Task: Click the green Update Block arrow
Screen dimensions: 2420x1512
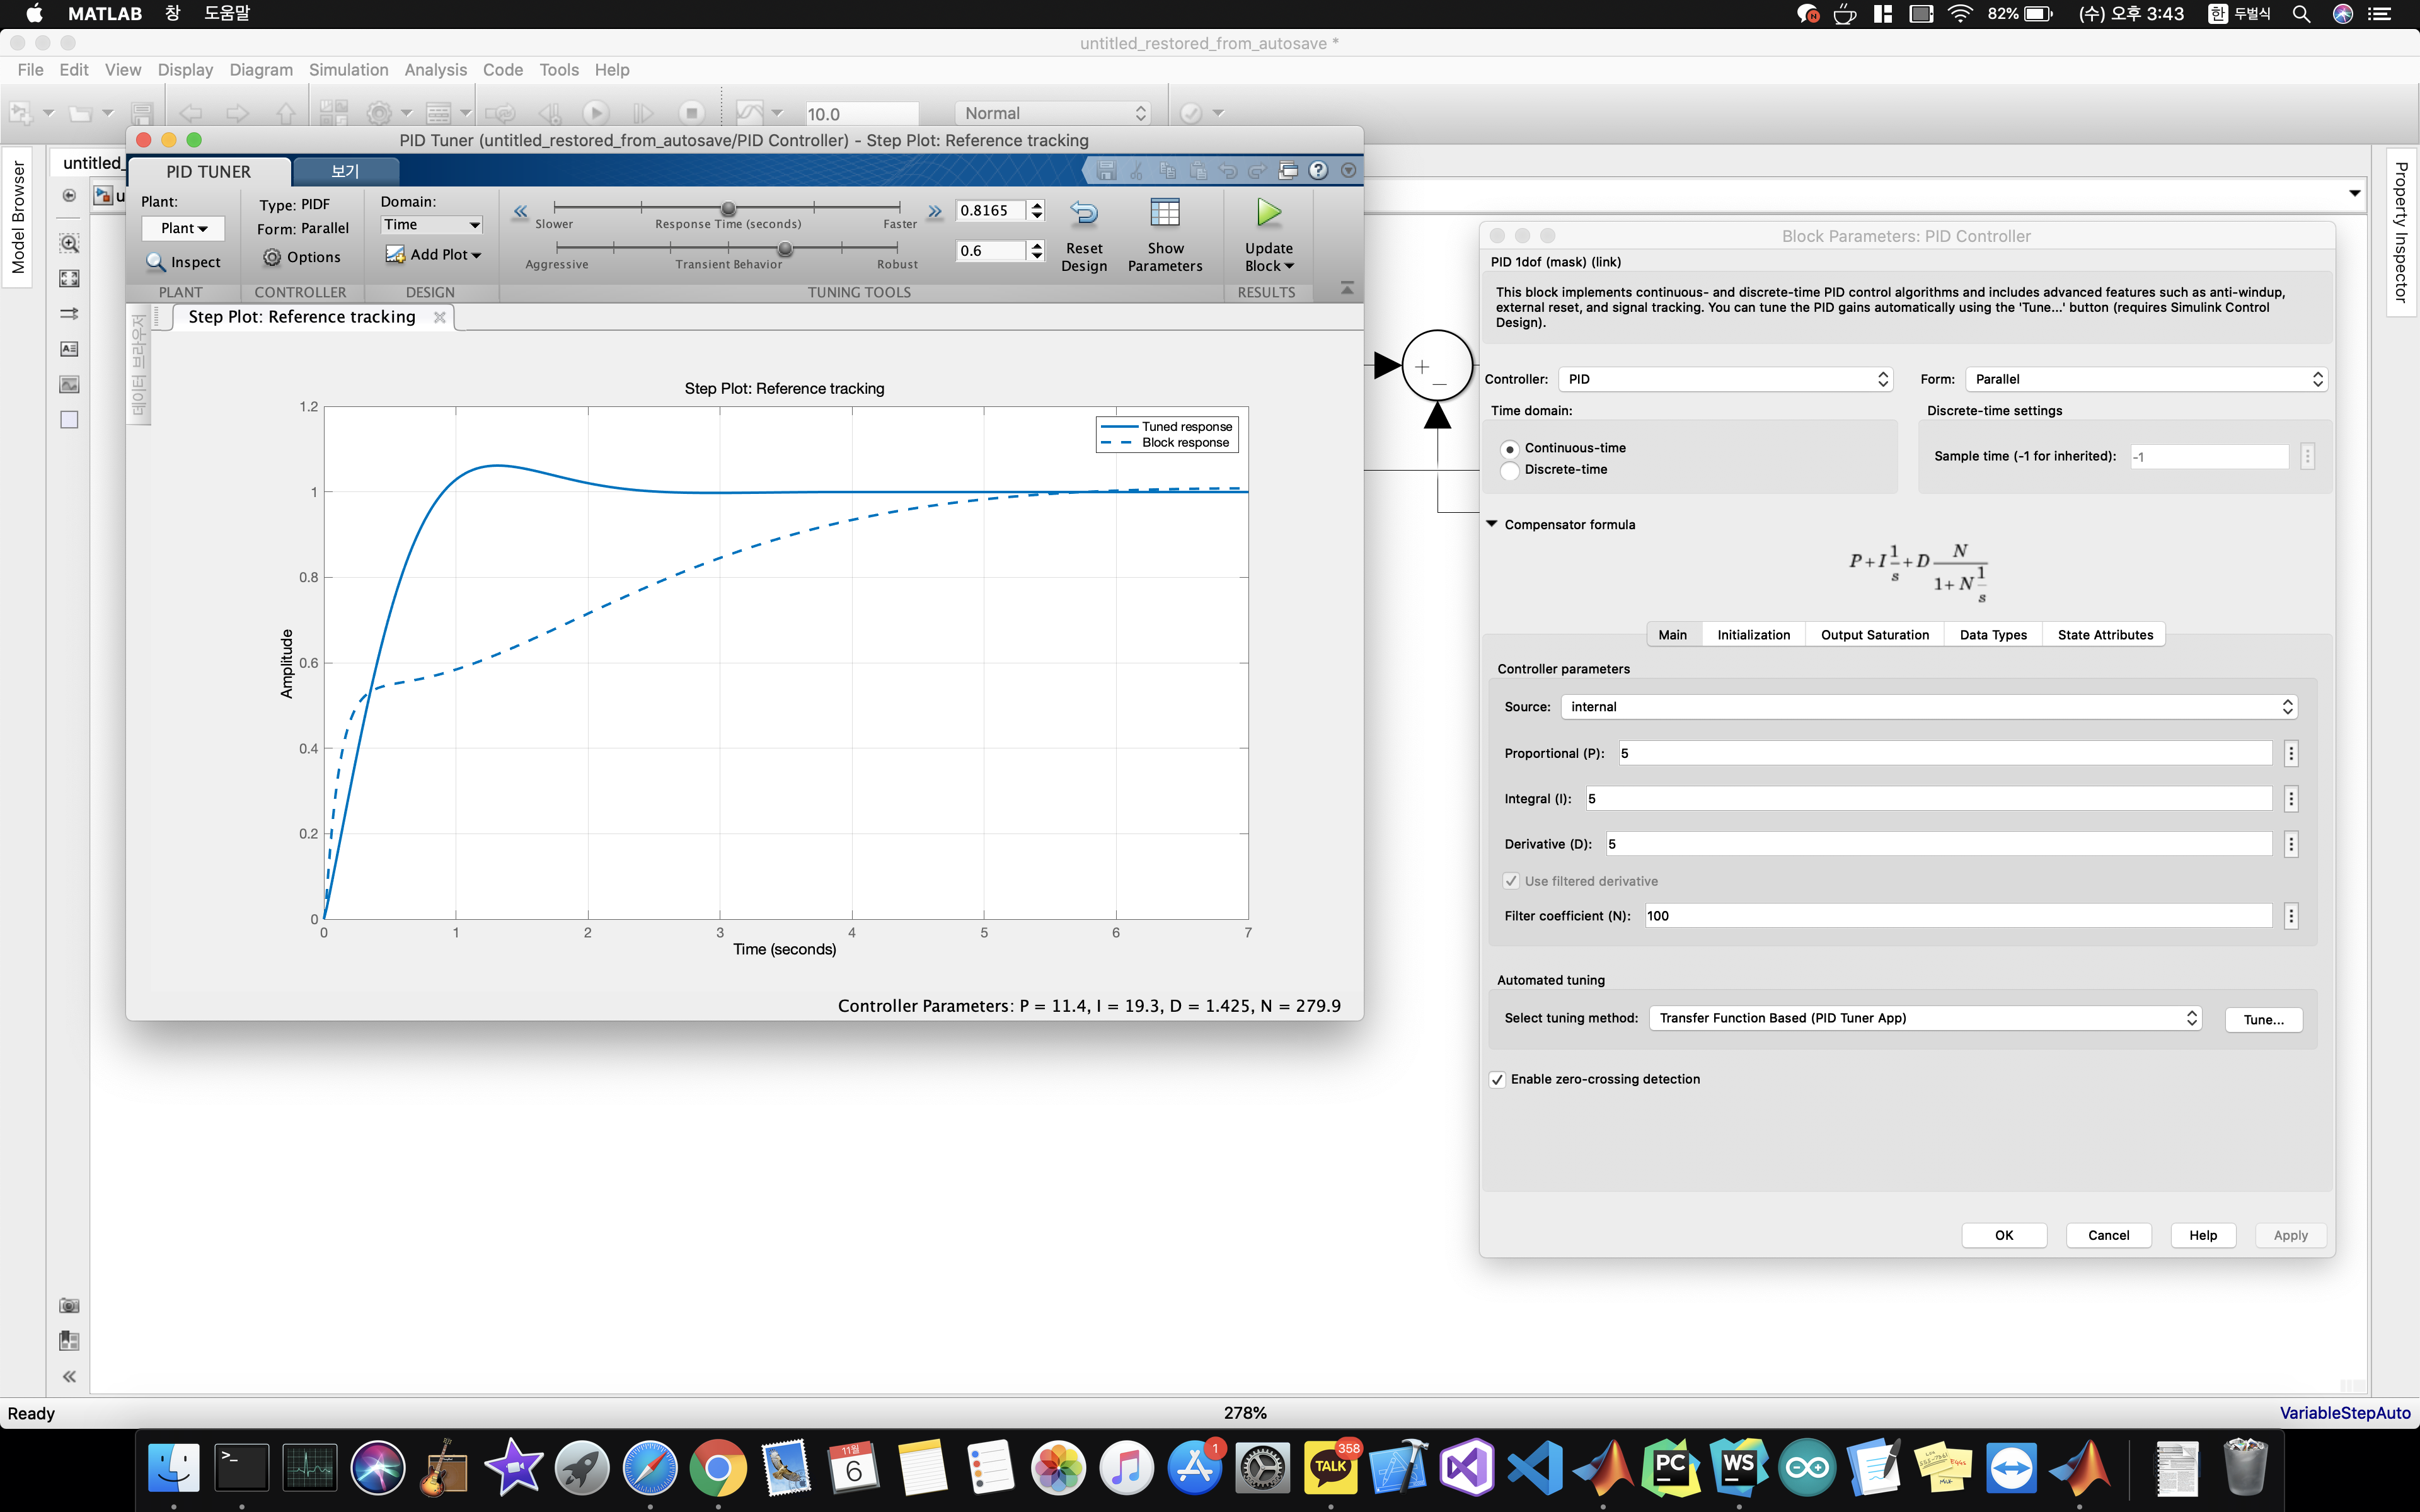Action: [1268, 212]
